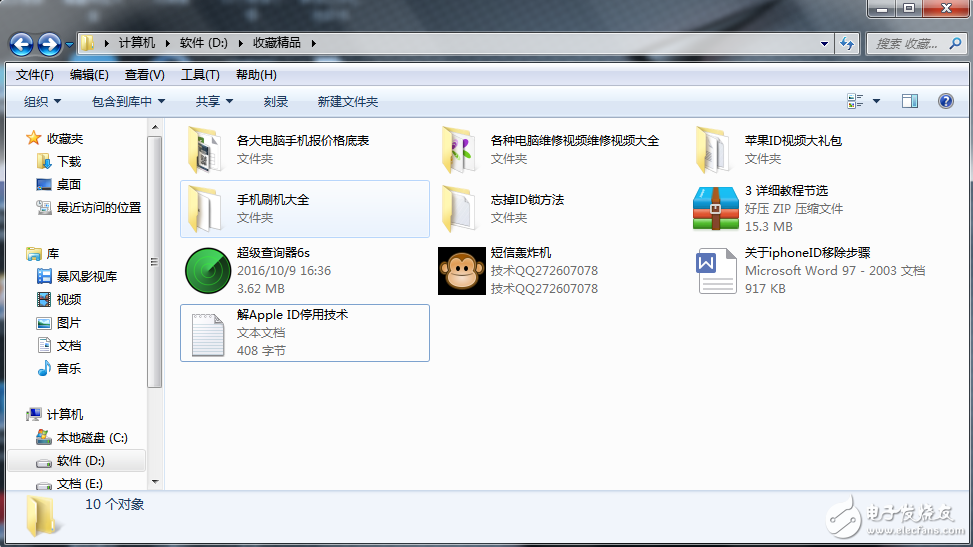This screenshot has height=547, width=973.
Task: Select folder icon of 各大电脑手机报价格底表
Action: click(205, 150)
